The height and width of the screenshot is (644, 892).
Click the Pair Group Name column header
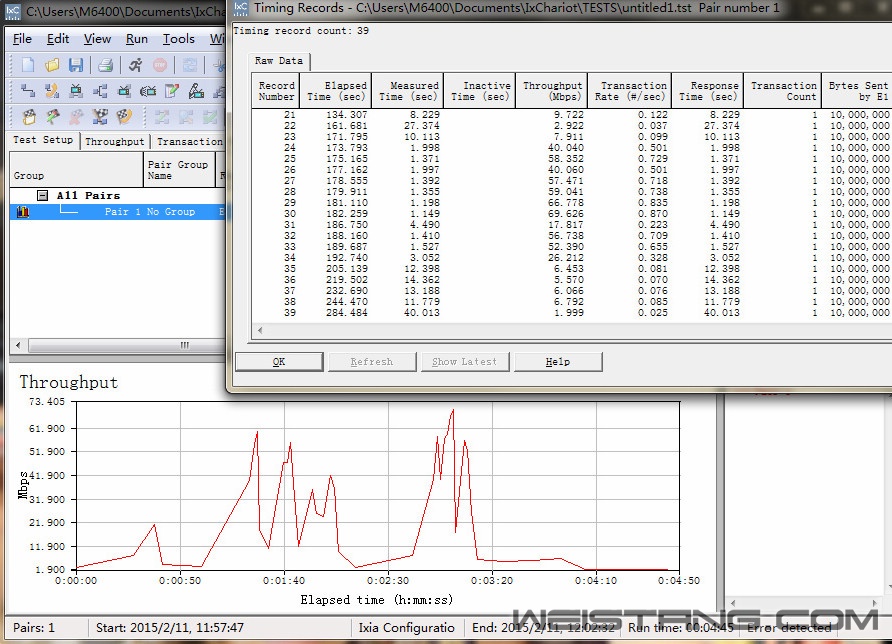click(x=179, y=170)
